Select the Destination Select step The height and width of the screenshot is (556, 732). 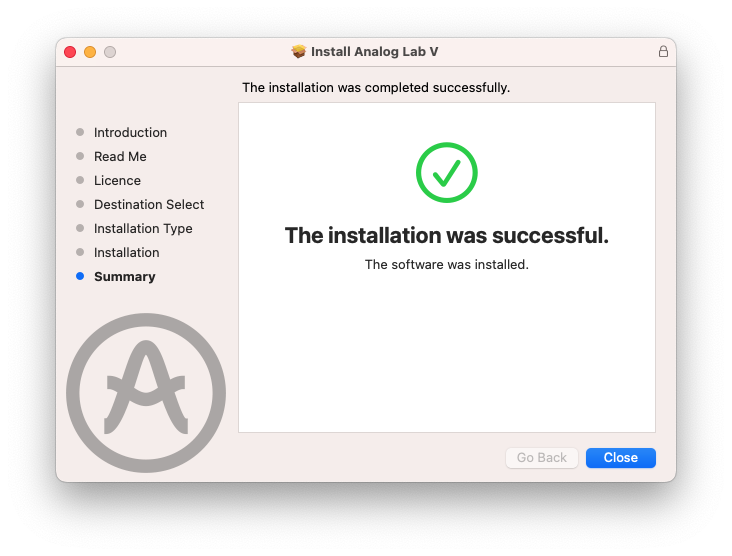click(x=149, y=205)
